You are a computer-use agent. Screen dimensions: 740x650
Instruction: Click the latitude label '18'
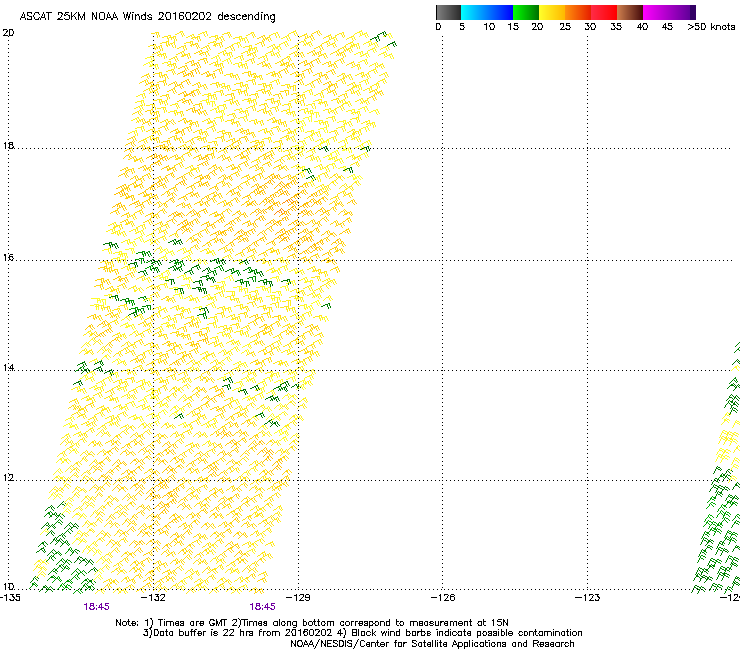pyautogui.click(x=8, y=145)
